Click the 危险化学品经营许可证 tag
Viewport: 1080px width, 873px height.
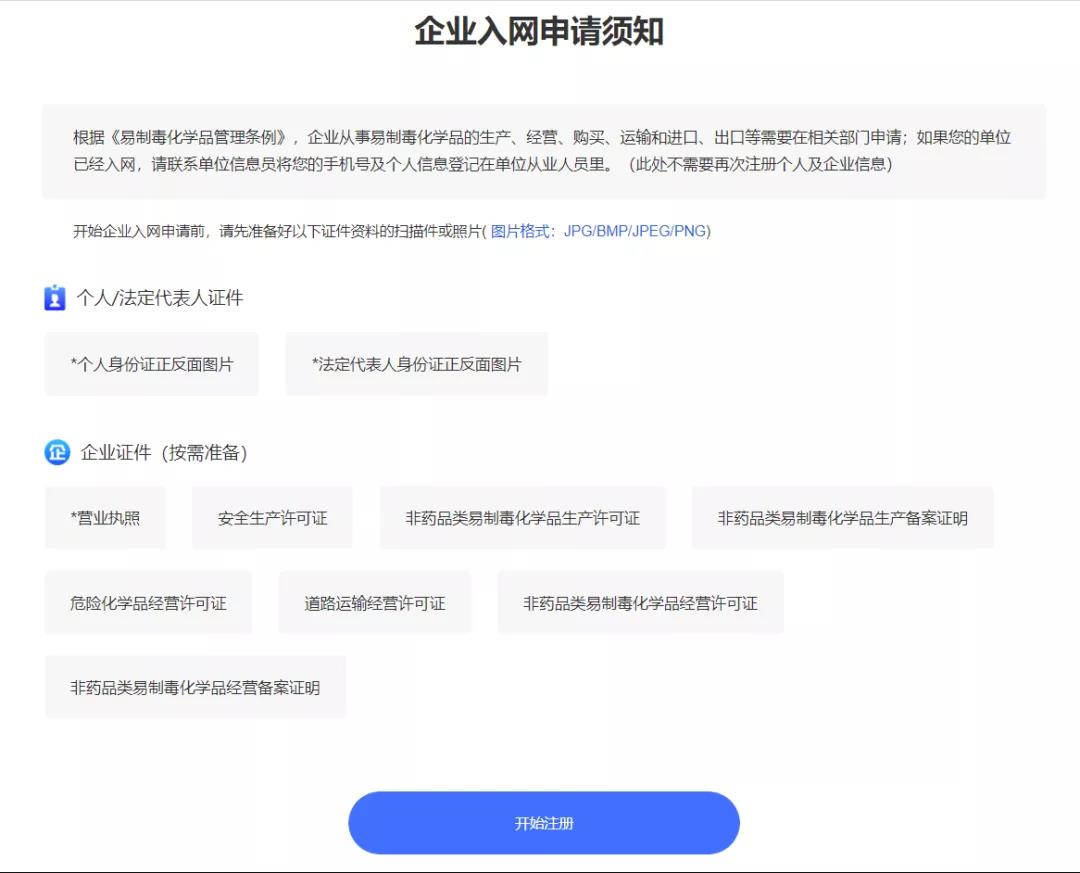point(148,603)
